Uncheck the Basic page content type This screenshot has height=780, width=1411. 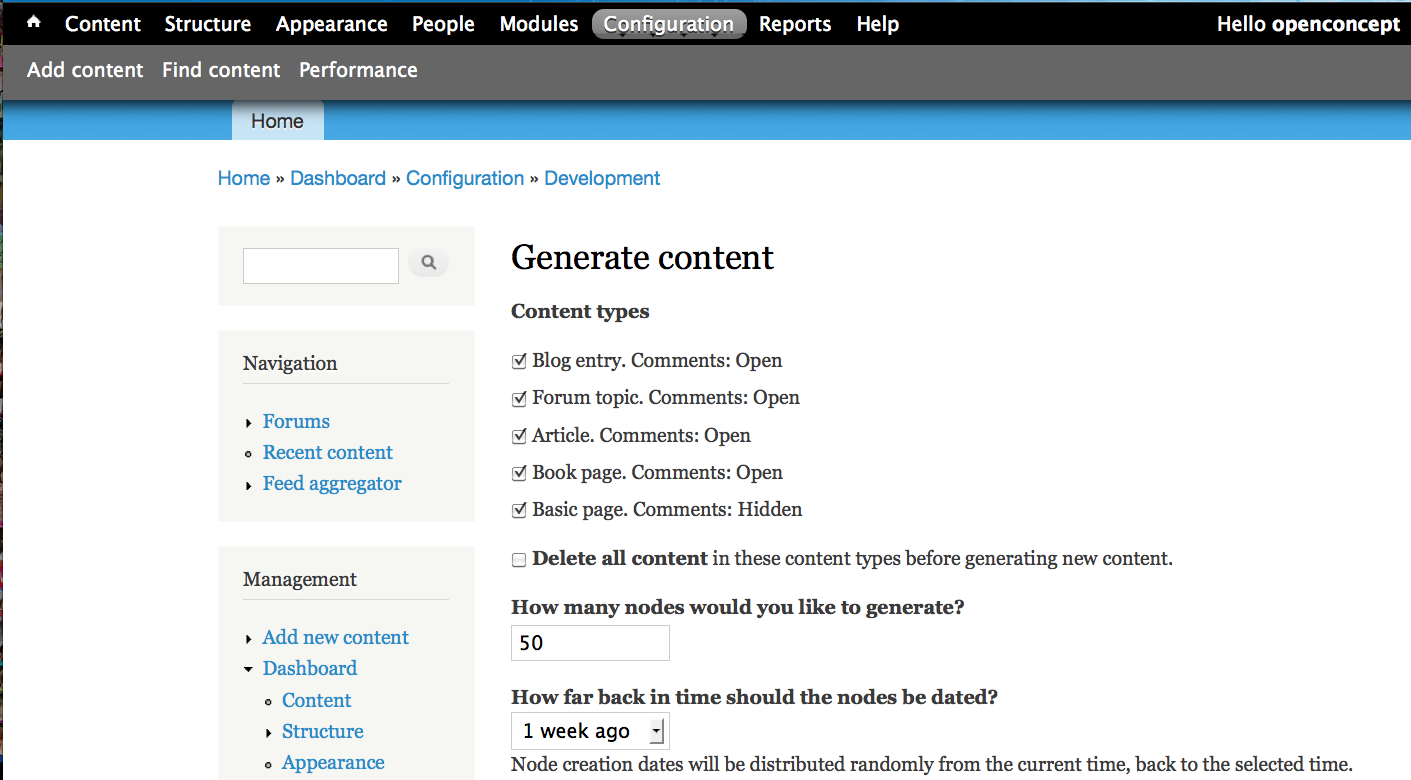pos(518,509)
